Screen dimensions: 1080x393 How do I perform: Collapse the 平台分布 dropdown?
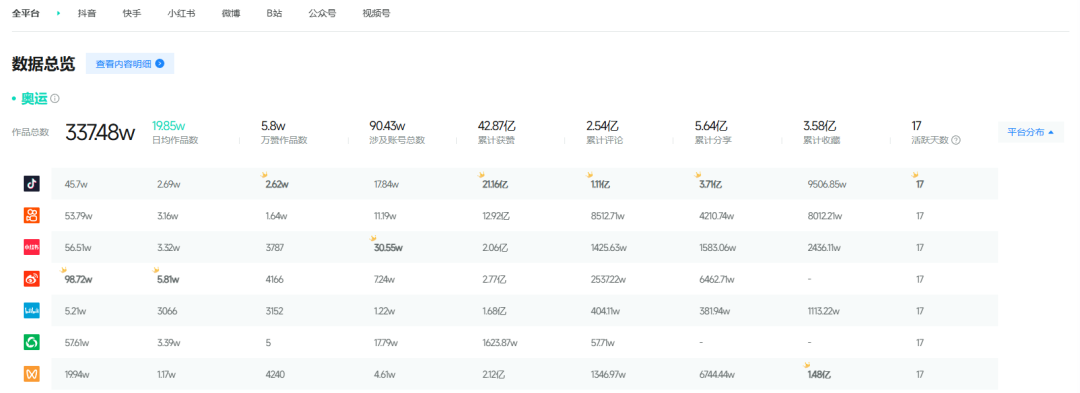click(x=1030, y=132)
